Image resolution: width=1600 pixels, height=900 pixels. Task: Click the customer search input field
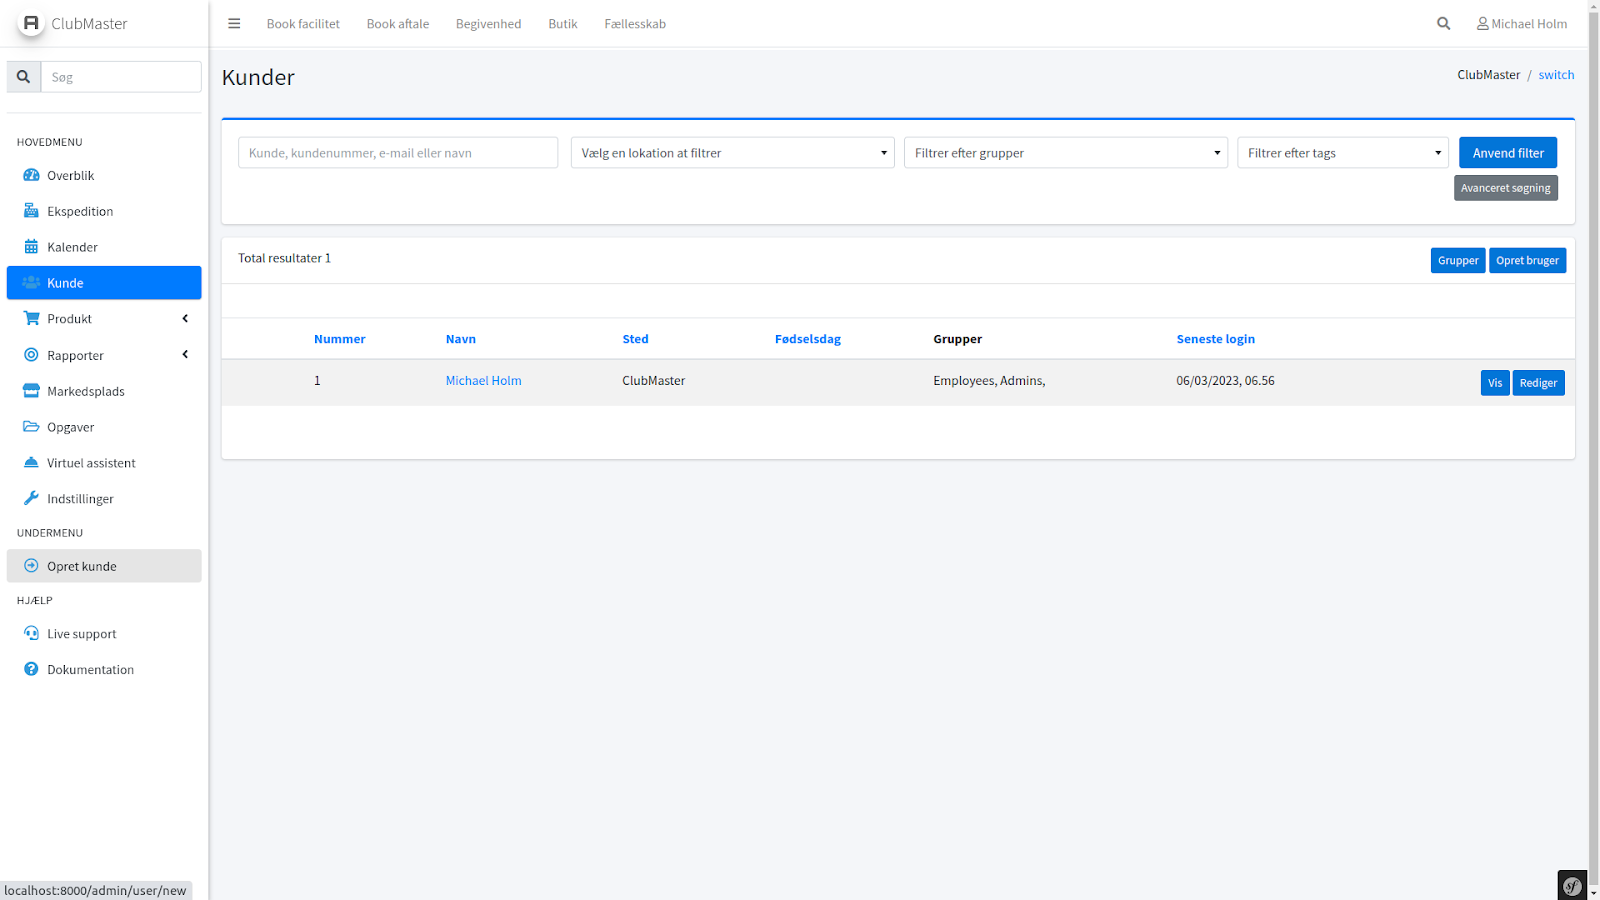tap(398, 153)
